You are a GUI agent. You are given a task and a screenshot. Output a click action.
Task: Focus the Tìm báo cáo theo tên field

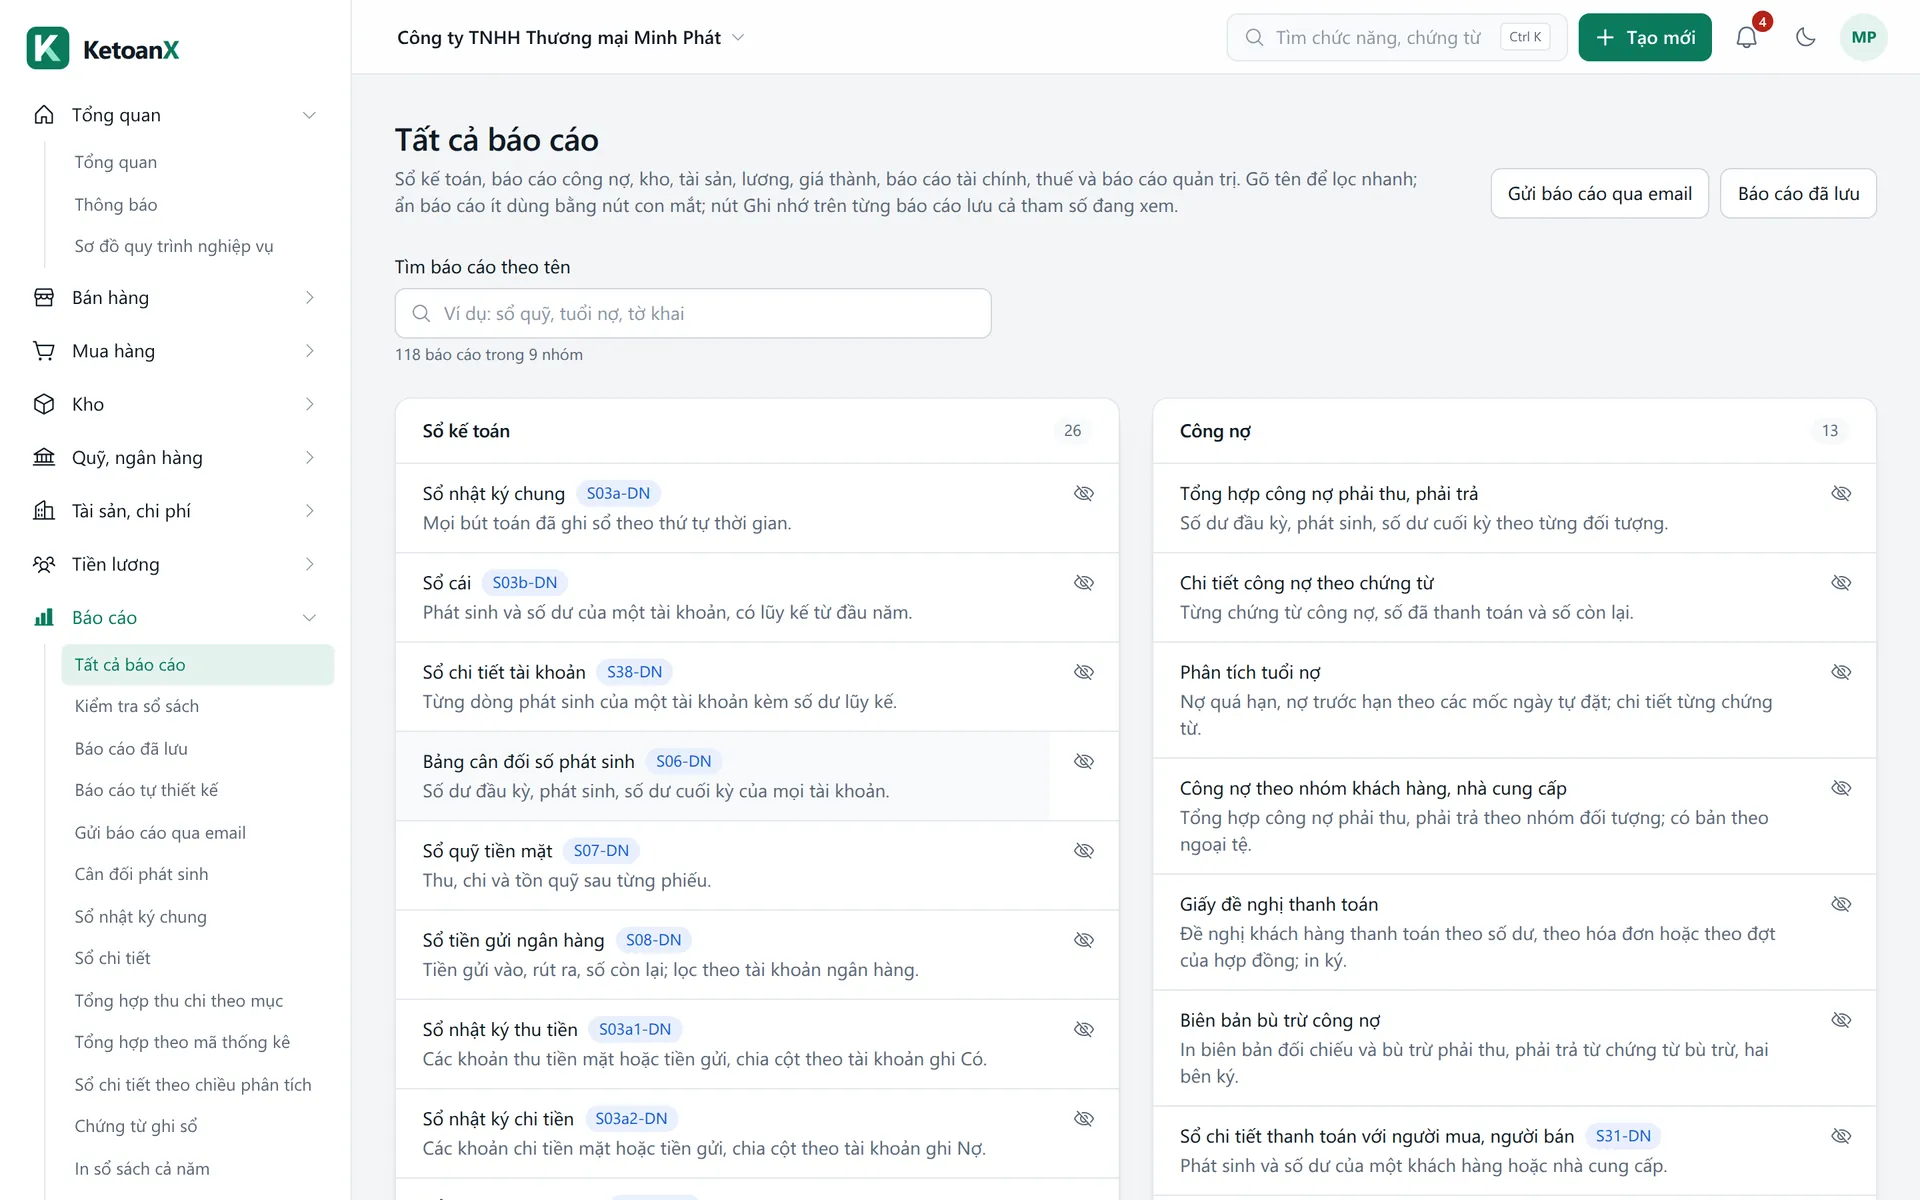point(693,314)
